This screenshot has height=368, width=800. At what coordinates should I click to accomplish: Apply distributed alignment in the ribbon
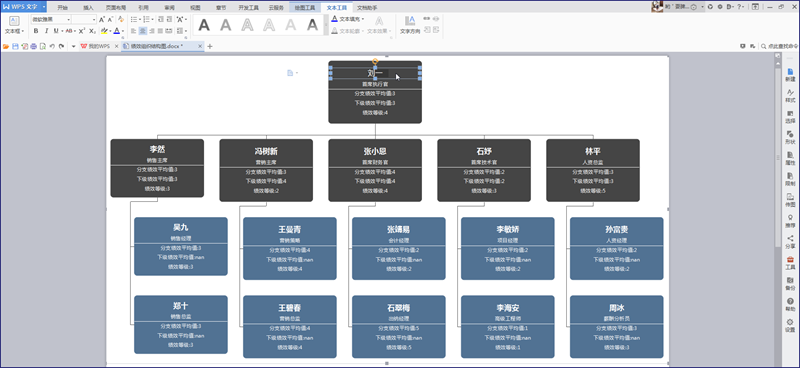(170, 31)
